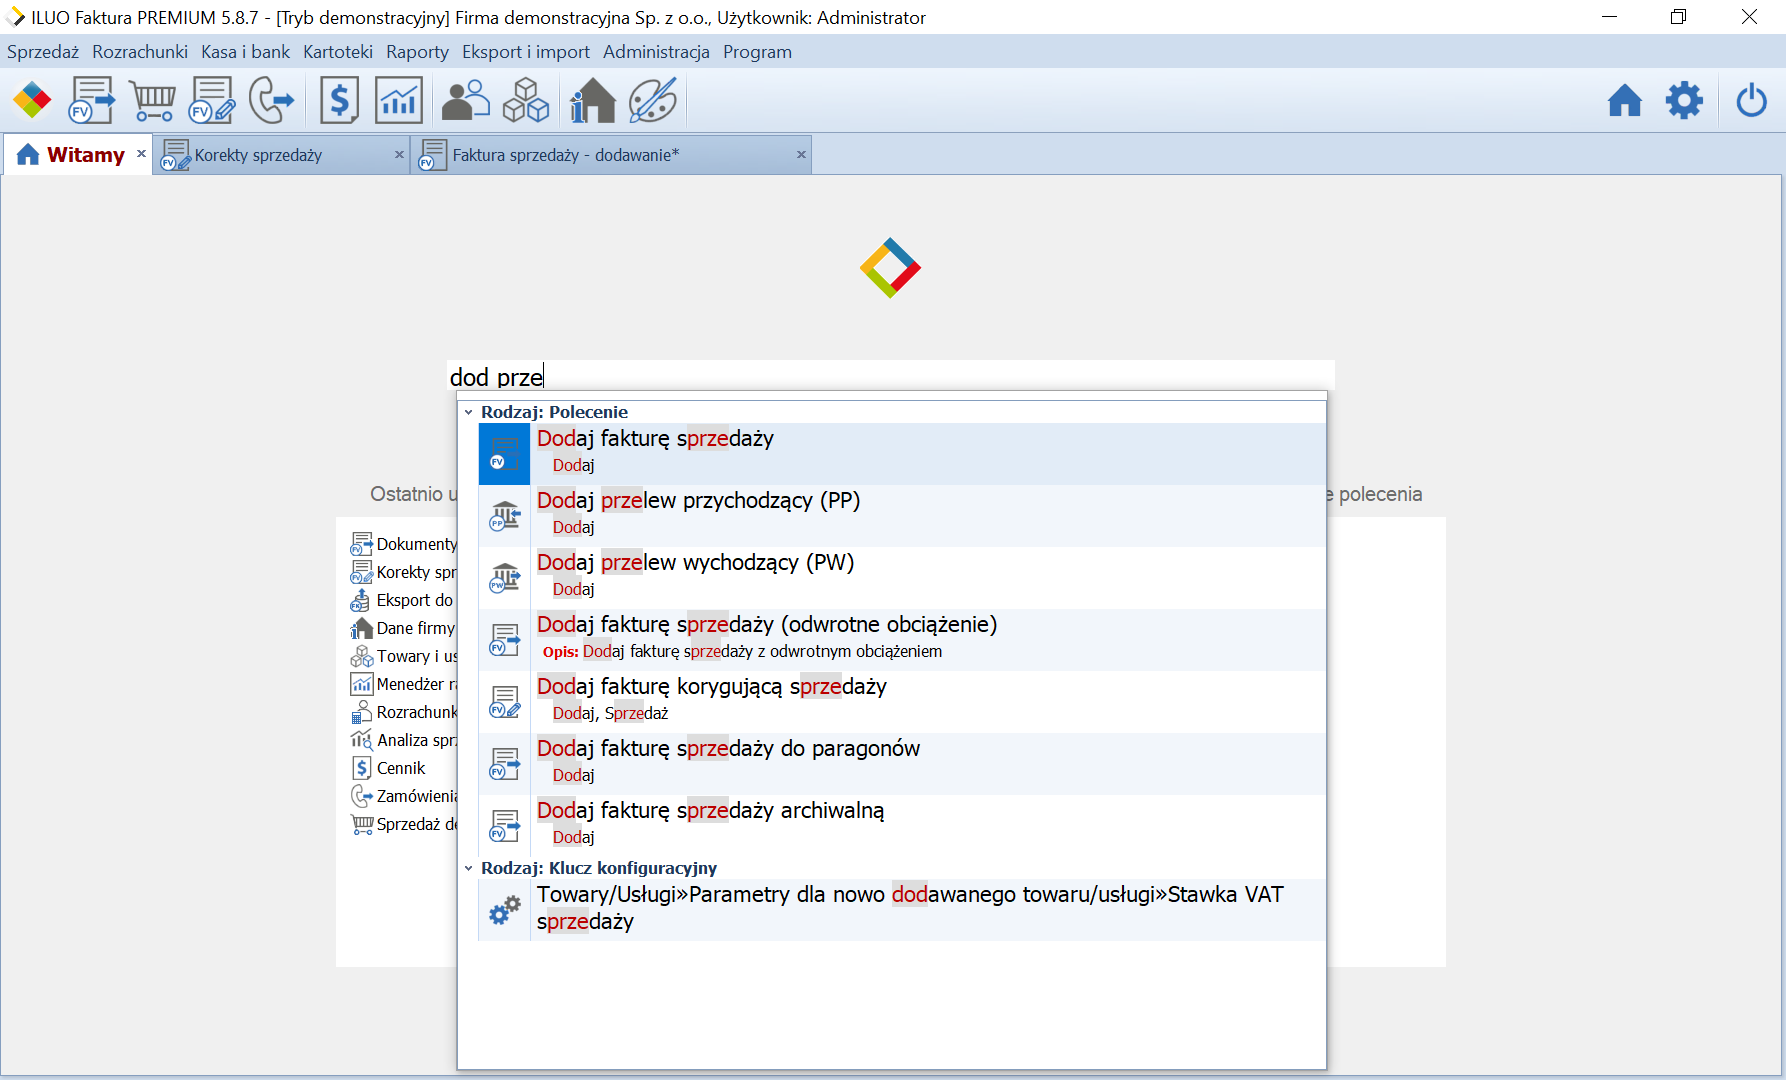Open 'Sprzedaż d...' recent item
The width and height of the screenshot is (1786, 1080).
click(x=404, y=824)
